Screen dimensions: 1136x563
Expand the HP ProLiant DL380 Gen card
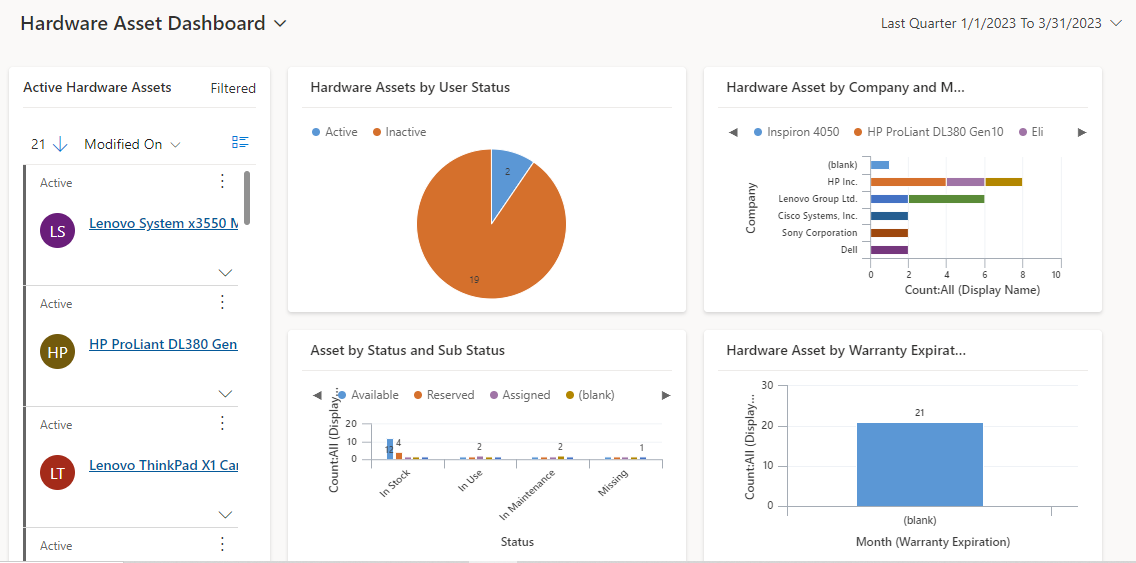pos(225,394)
